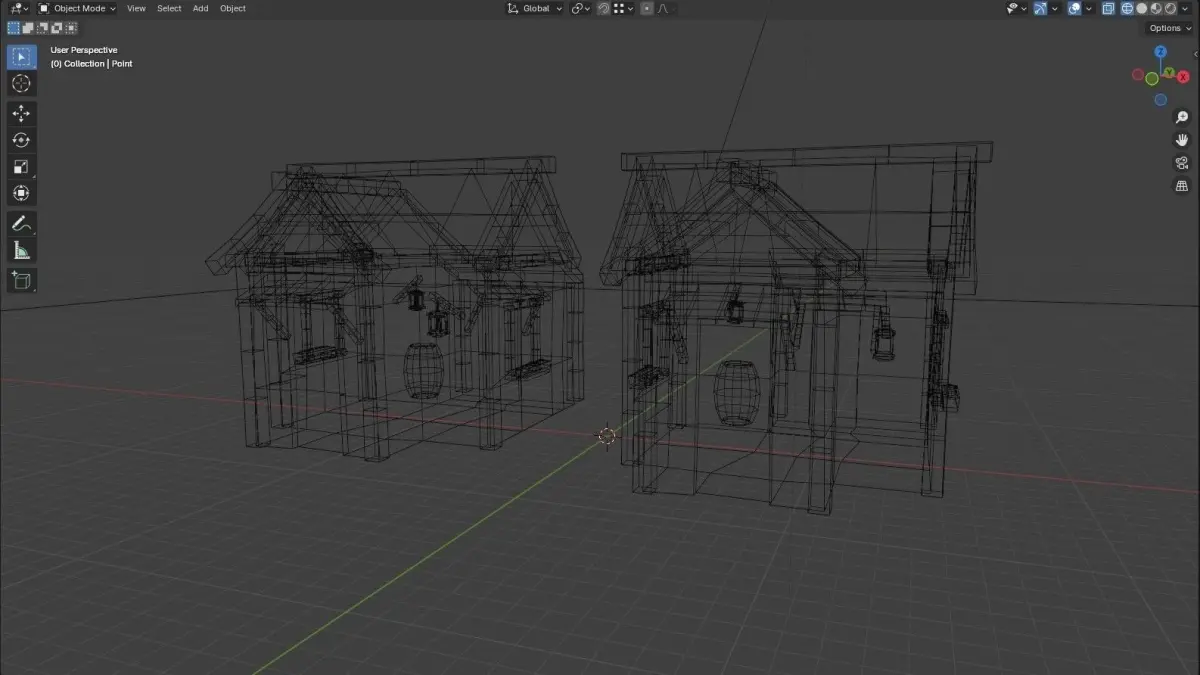Open the View menu

click(x=136, y=8)
